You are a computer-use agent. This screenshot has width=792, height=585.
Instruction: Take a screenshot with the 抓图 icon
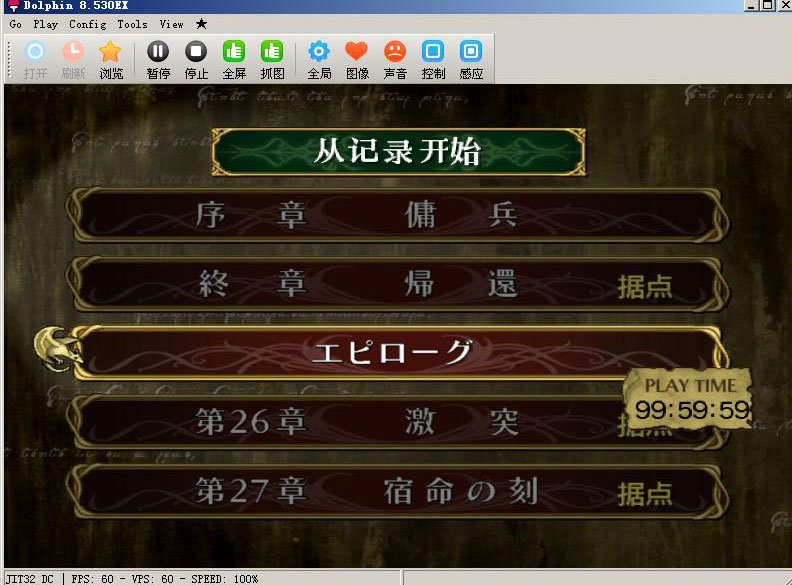(x=272, y=58)
